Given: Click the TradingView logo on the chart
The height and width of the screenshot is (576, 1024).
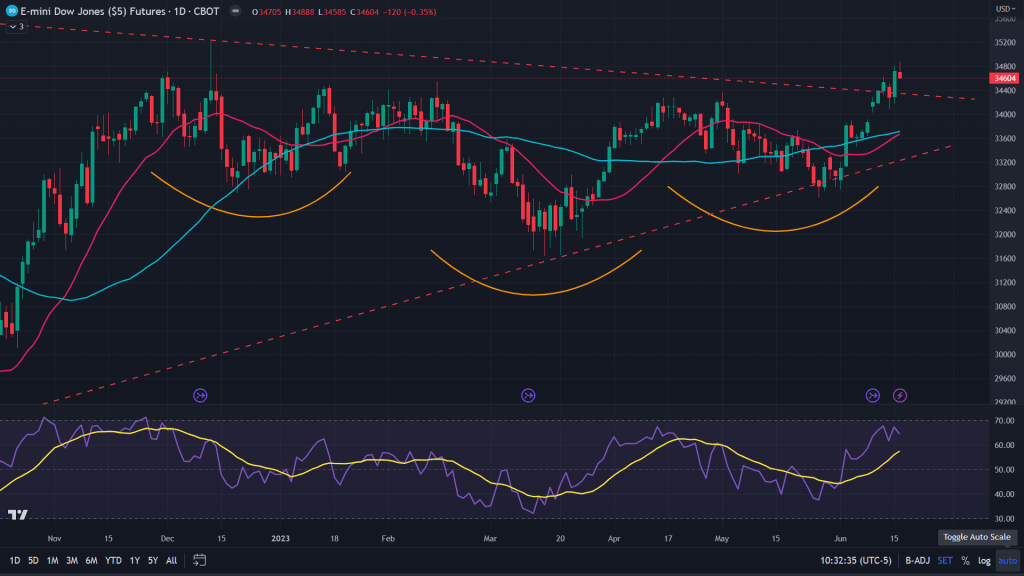Looking at the screenshot, I should 17,515.
